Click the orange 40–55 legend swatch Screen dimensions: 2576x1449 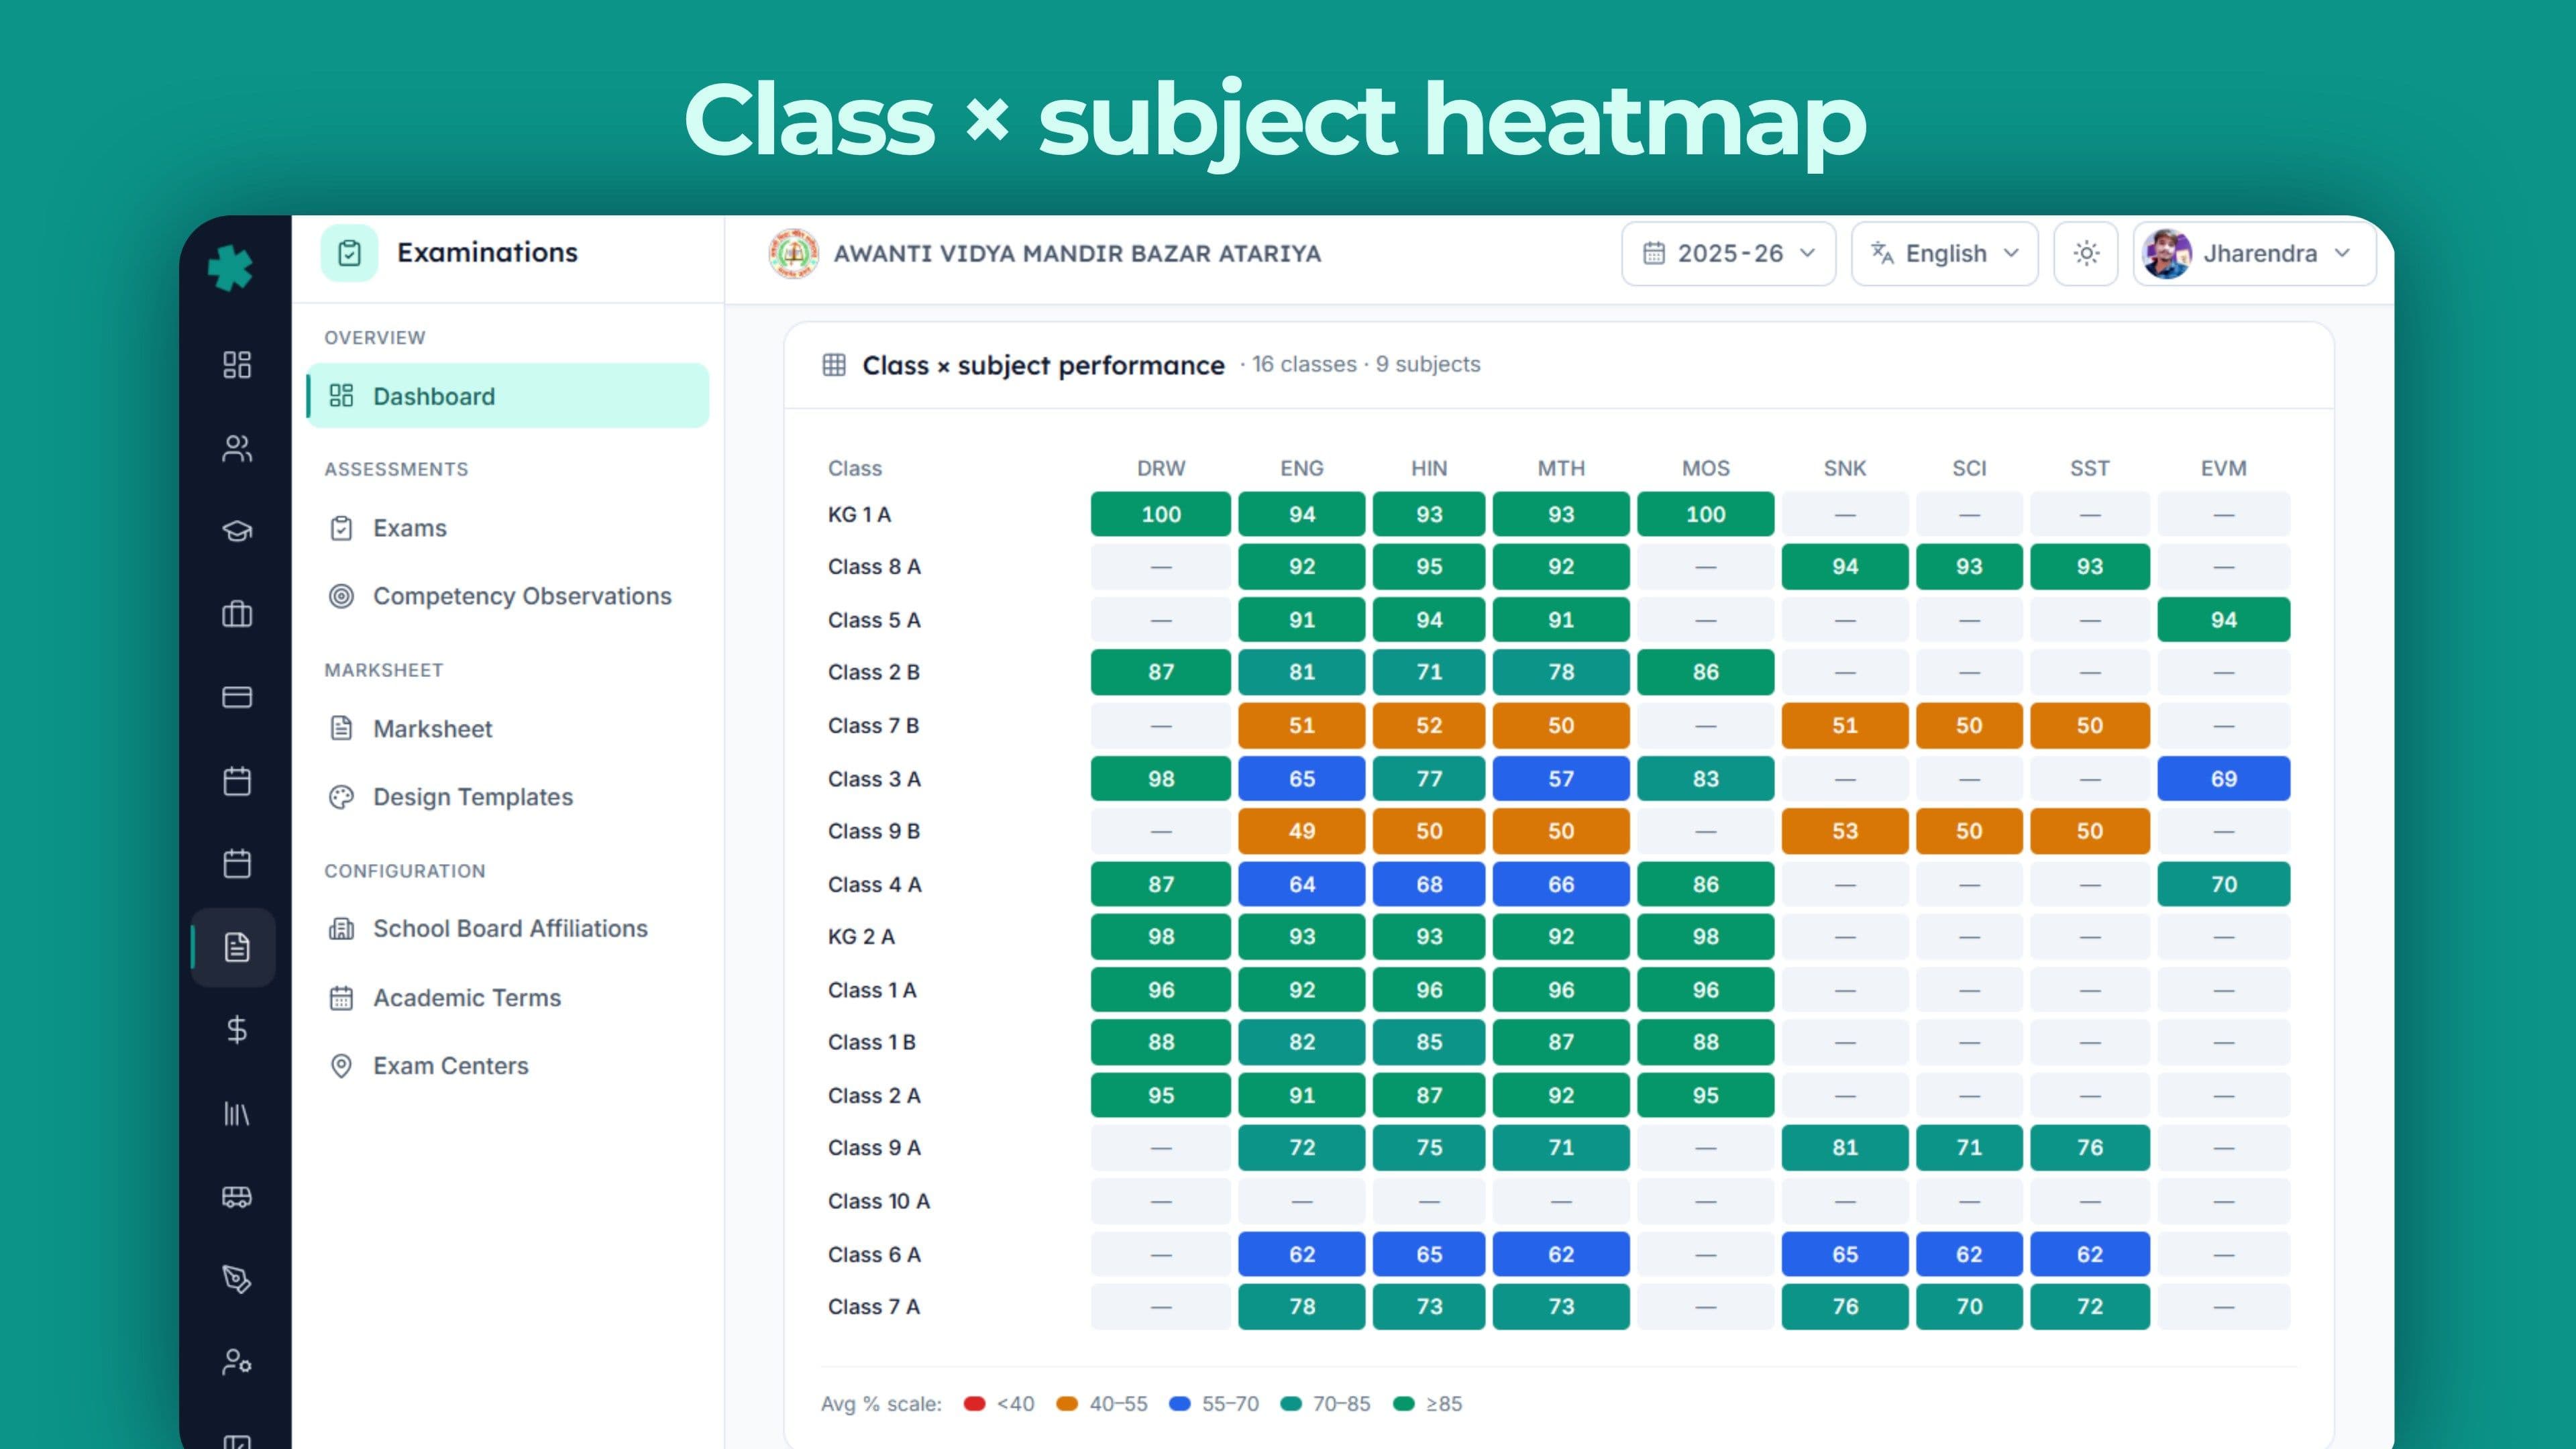pyautogui.click(x=1067, y=1404)
